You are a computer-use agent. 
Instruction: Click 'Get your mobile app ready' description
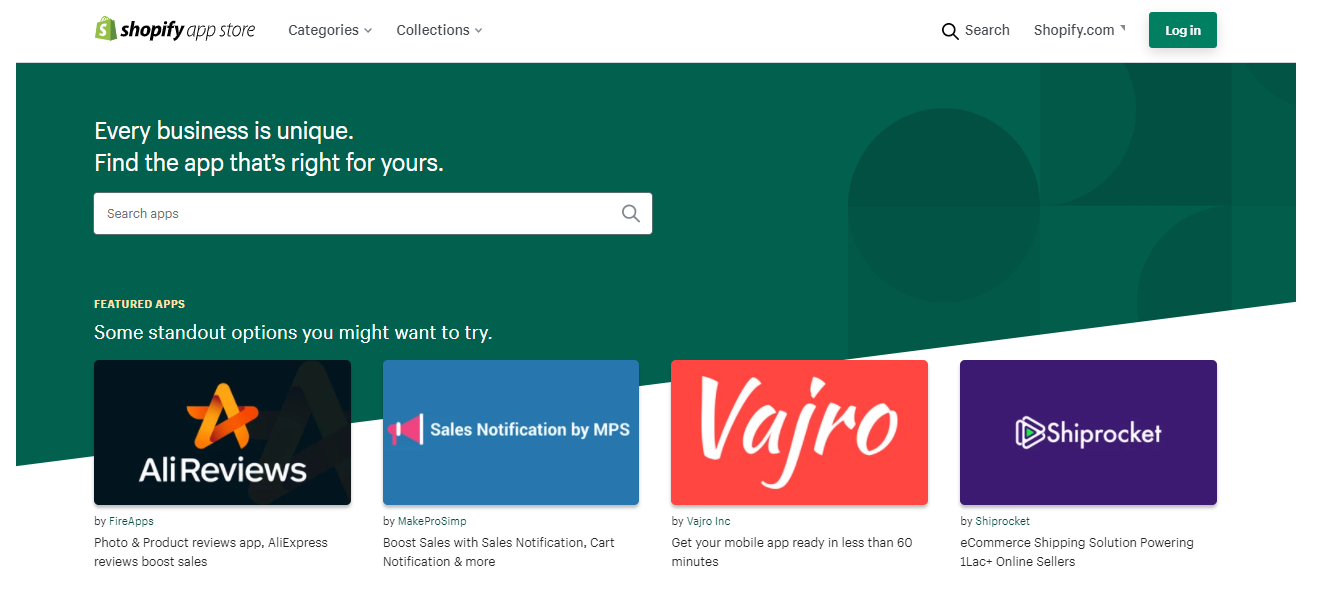pos(792,552)
